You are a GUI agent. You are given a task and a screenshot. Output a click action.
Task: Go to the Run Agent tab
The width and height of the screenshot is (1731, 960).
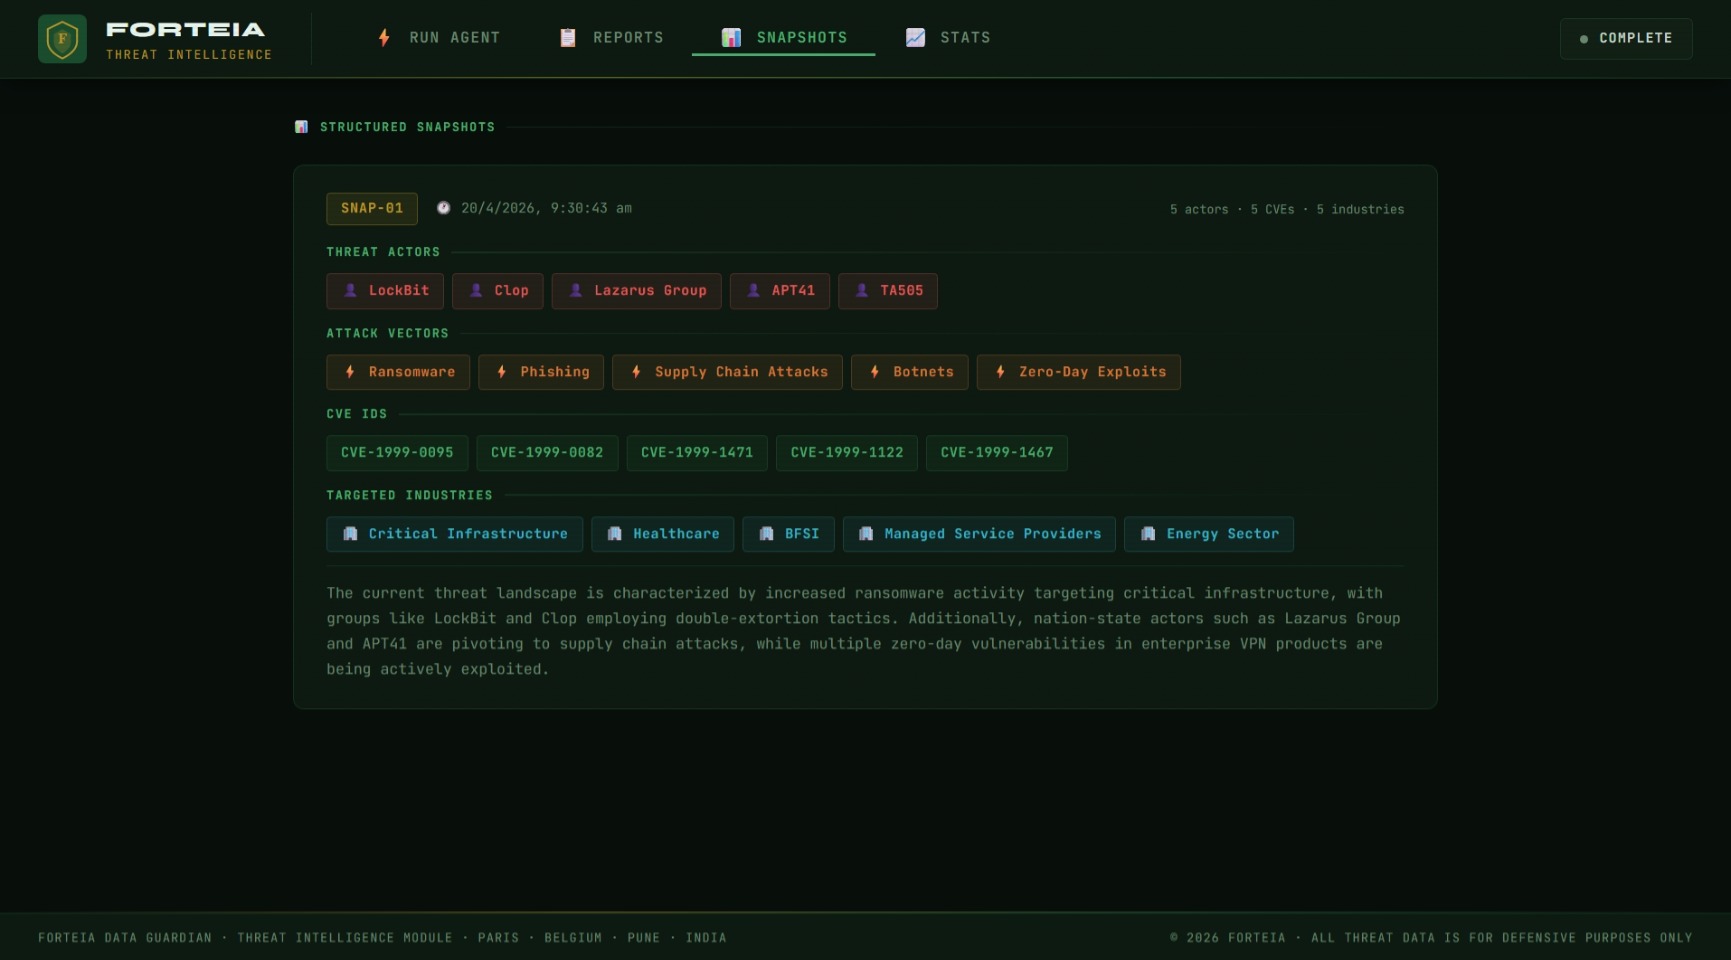(439, 38)
